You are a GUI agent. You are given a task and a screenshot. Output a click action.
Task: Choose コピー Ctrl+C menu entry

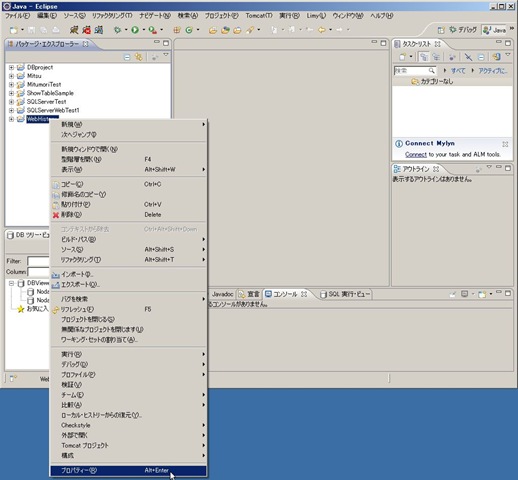point(128,184)
